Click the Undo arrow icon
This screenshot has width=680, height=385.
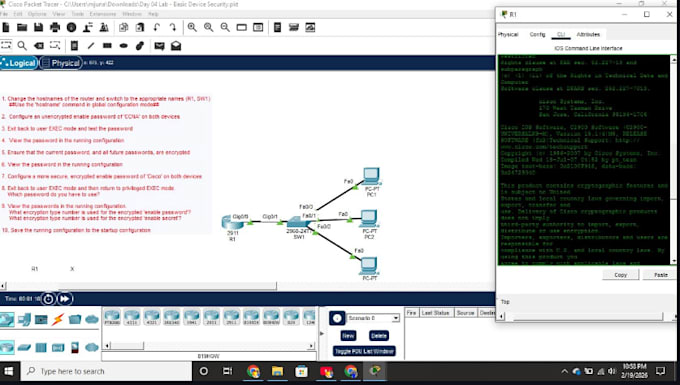click(x=157, y=28)
